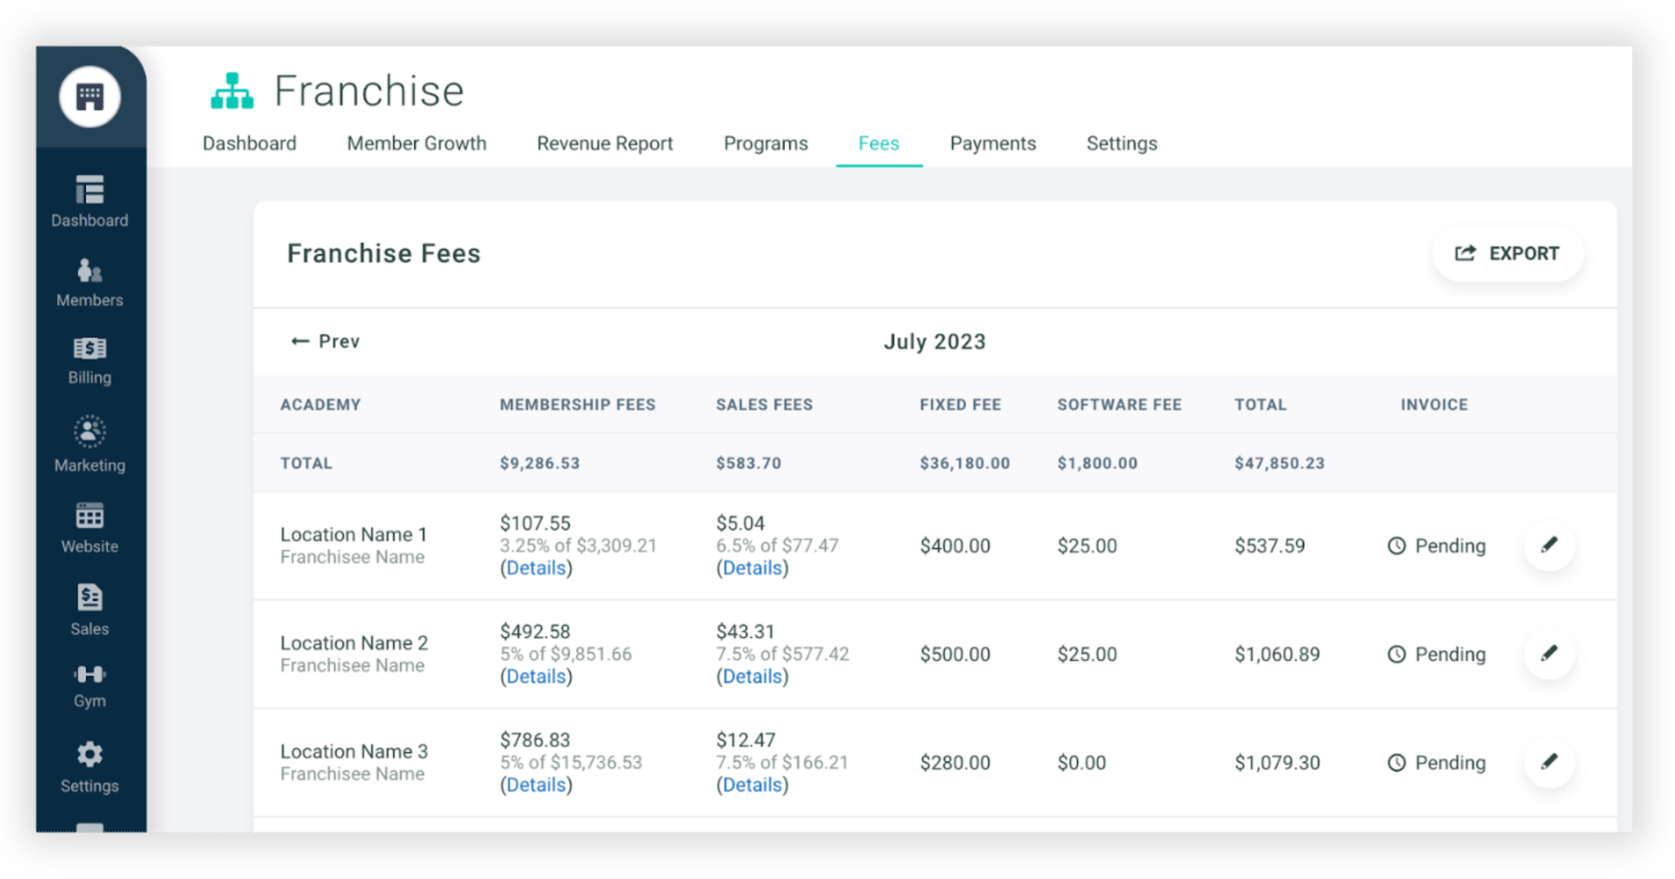Click the $0.00 software fee value
The width and height of the screenshot is (1675, 879).
(x=1082, y=763)
